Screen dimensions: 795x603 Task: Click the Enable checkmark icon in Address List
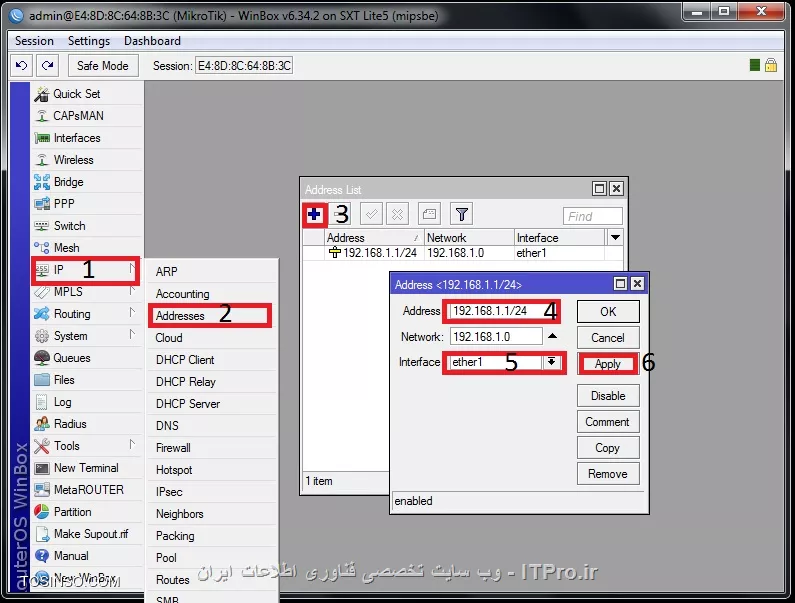coord(371,215)
